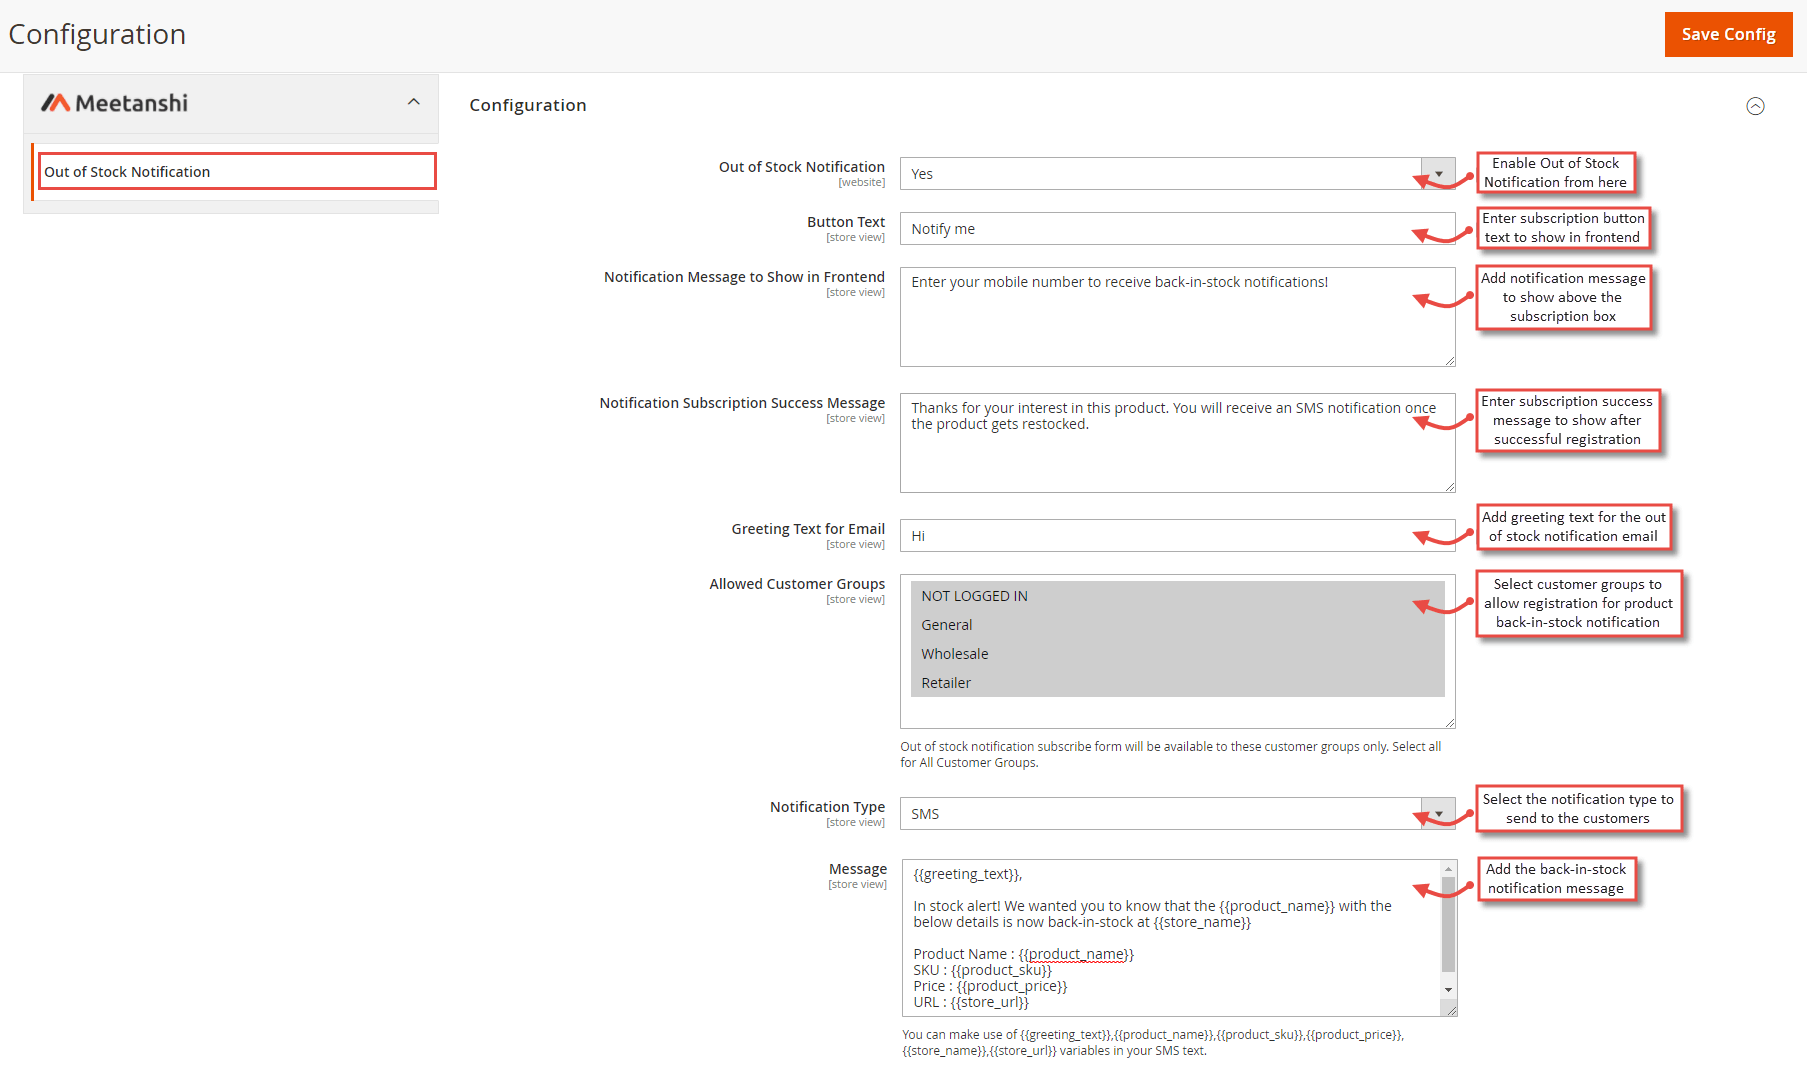Click the Notification Message to Show textarea
1808x1065 pixels.
tap(1177, 317)
